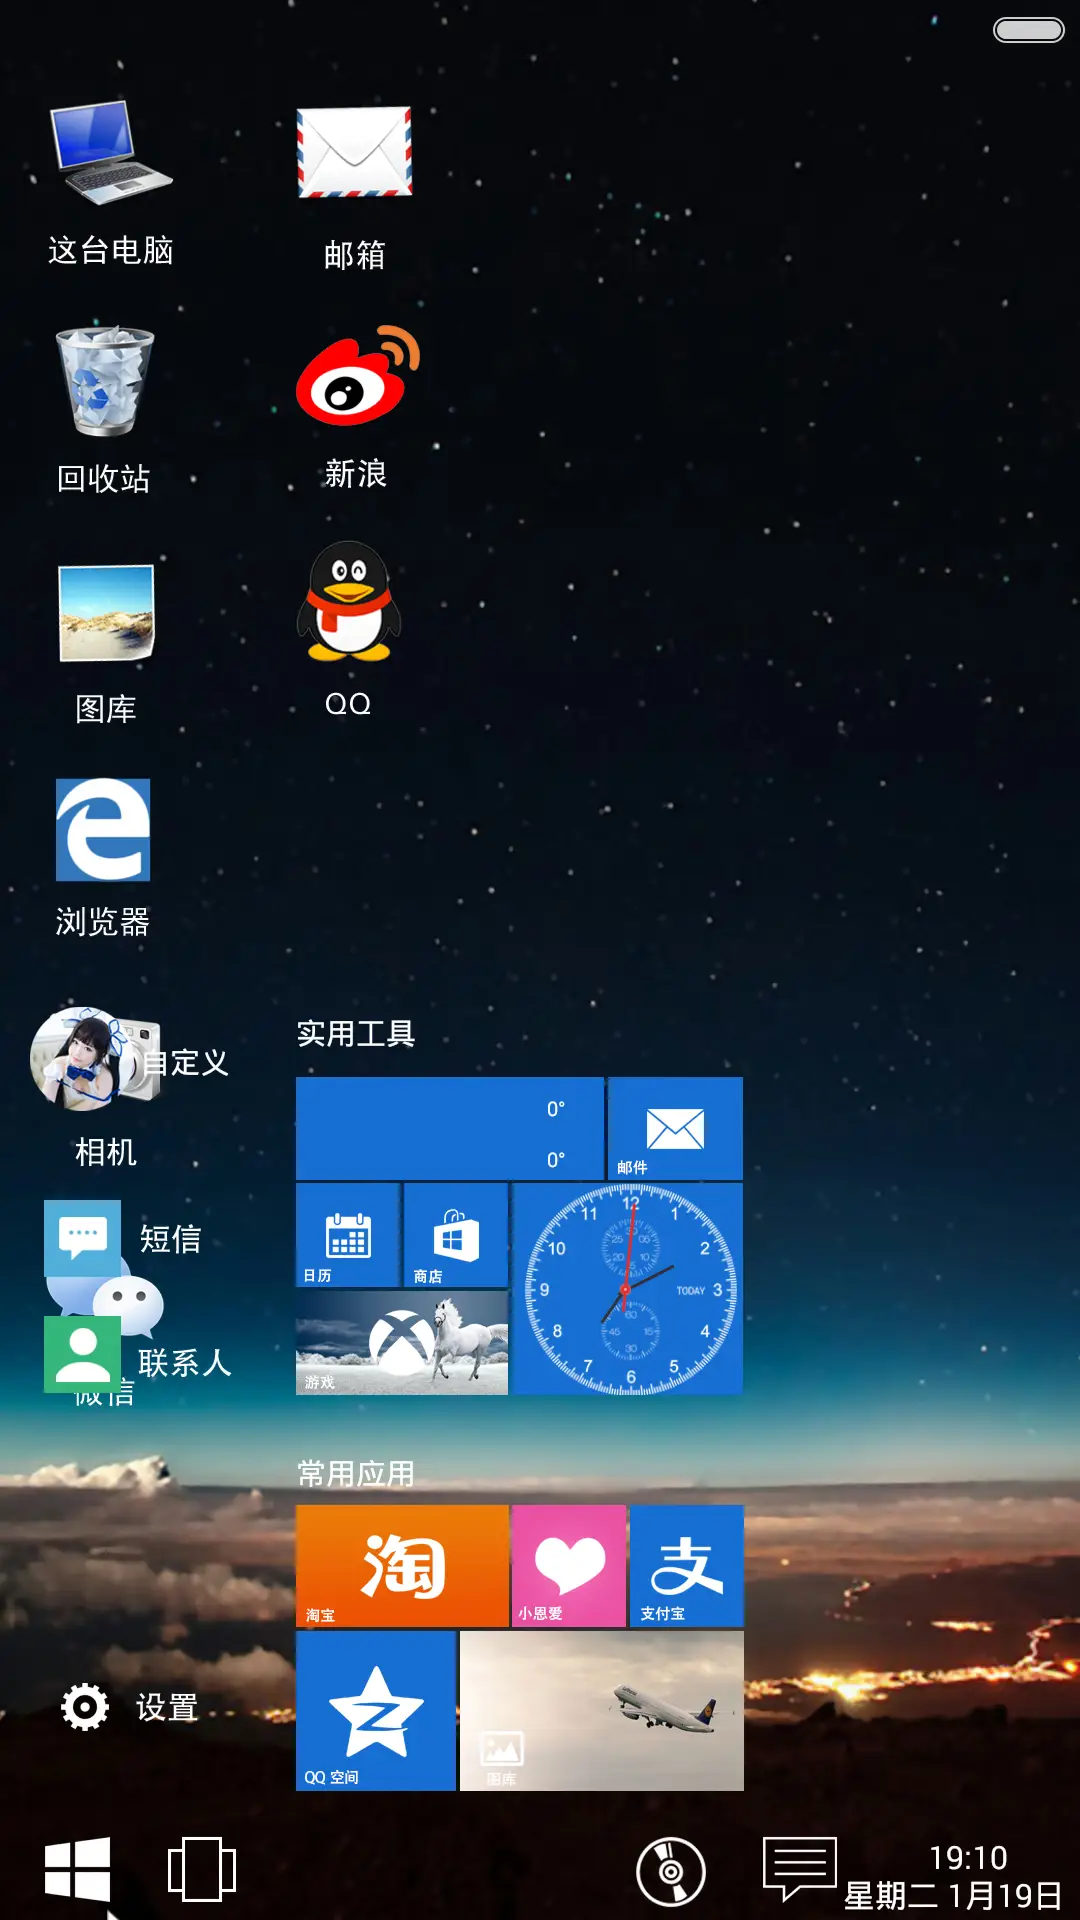1080x1920 pixels.
Task: Click the disc music icon in taskbar
Action: (x=671, y=1871)
